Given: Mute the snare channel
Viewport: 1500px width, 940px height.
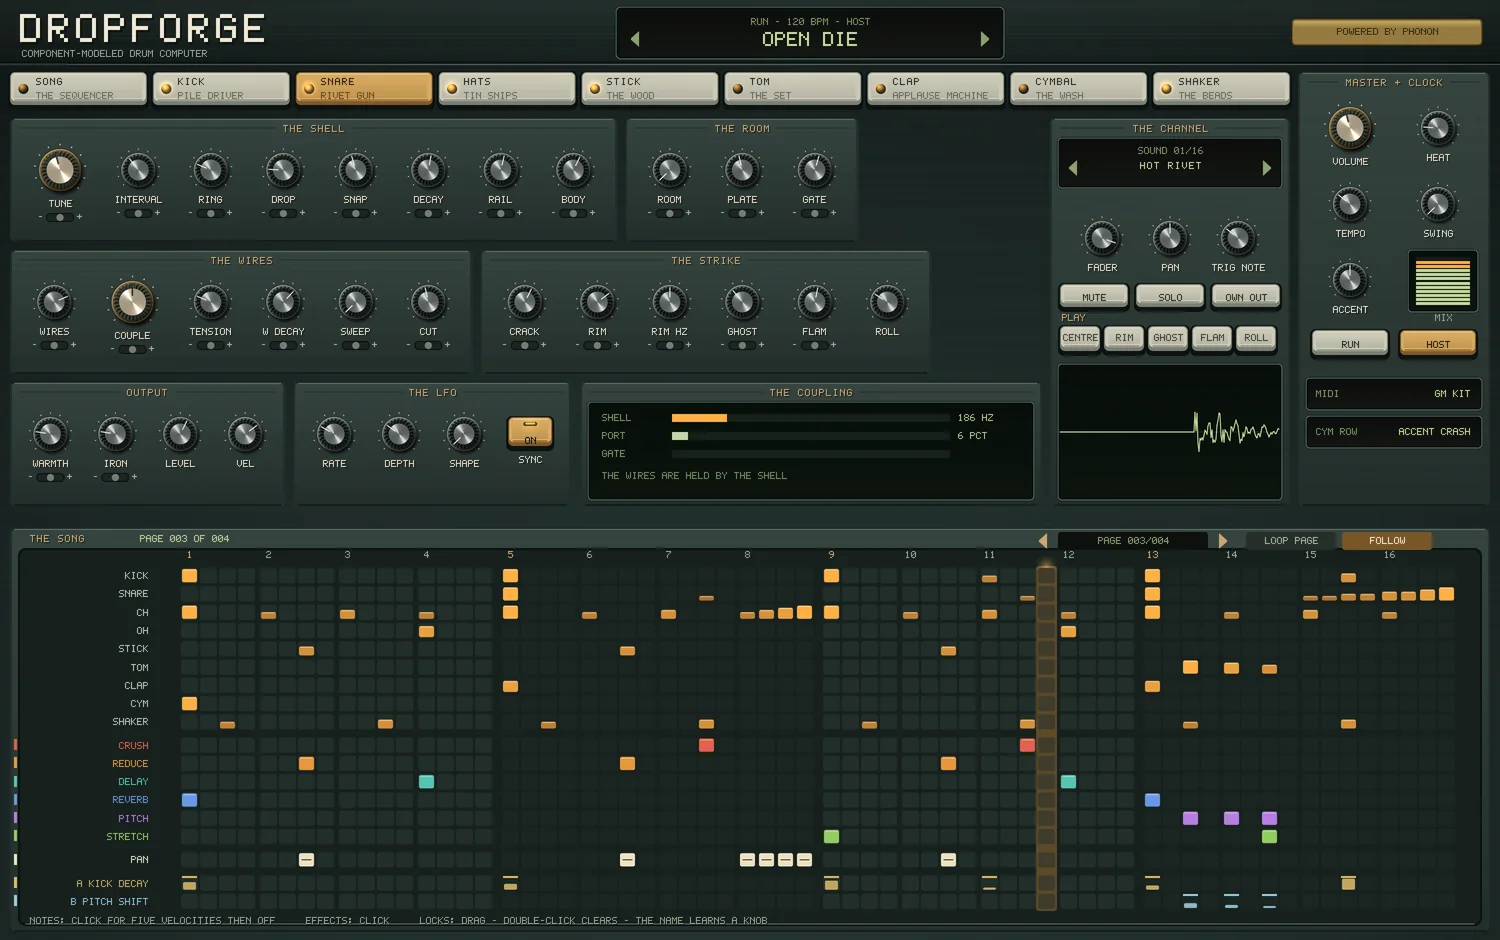Looking at the screenshot, I should [1094, 297].
